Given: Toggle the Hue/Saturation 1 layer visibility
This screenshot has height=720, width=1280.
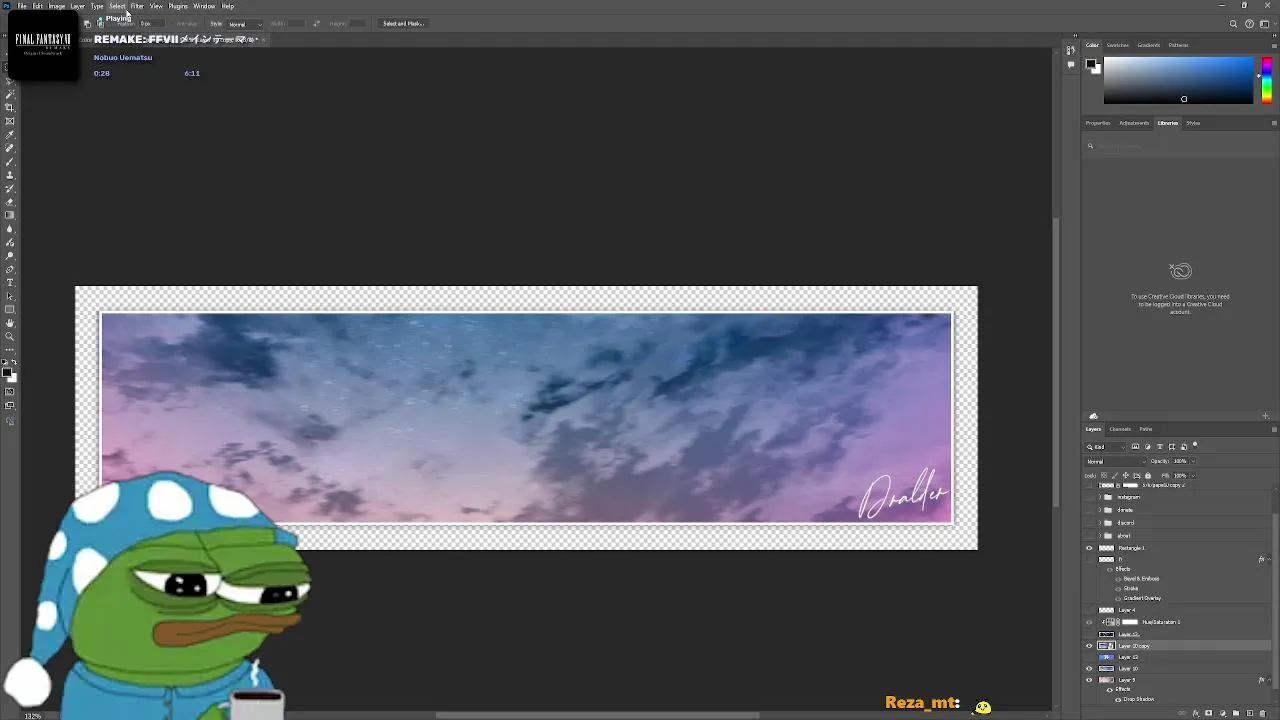Looking at the screenshot, I should [x=1089, y=622].
